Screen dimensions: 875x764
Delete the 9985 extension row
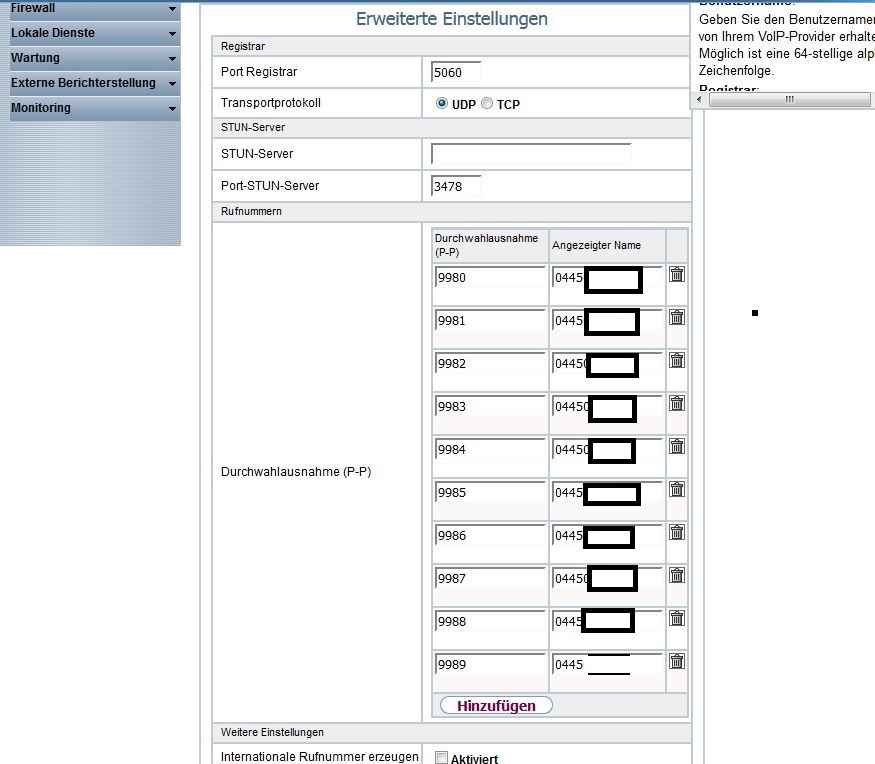tap(677, 489)
